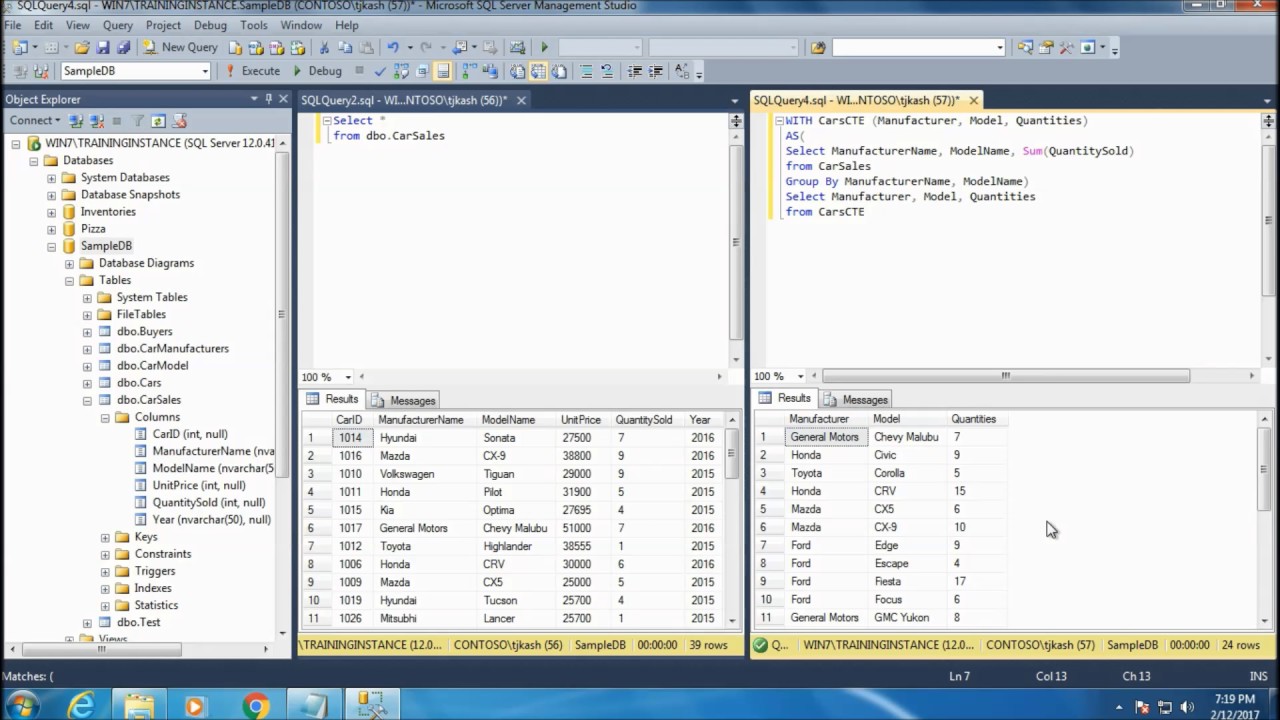Expand the Pizza database node
This screenshot has width=1280, height=720.
click(51, 229)
